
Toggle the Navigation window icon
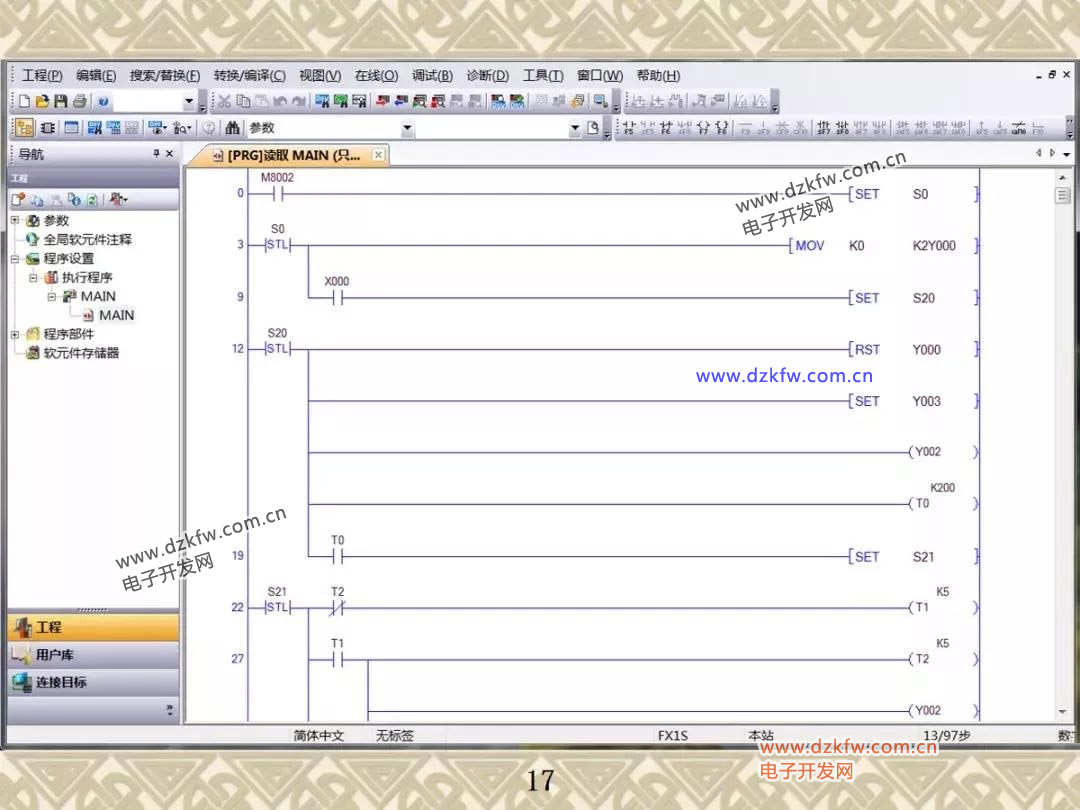24,128
